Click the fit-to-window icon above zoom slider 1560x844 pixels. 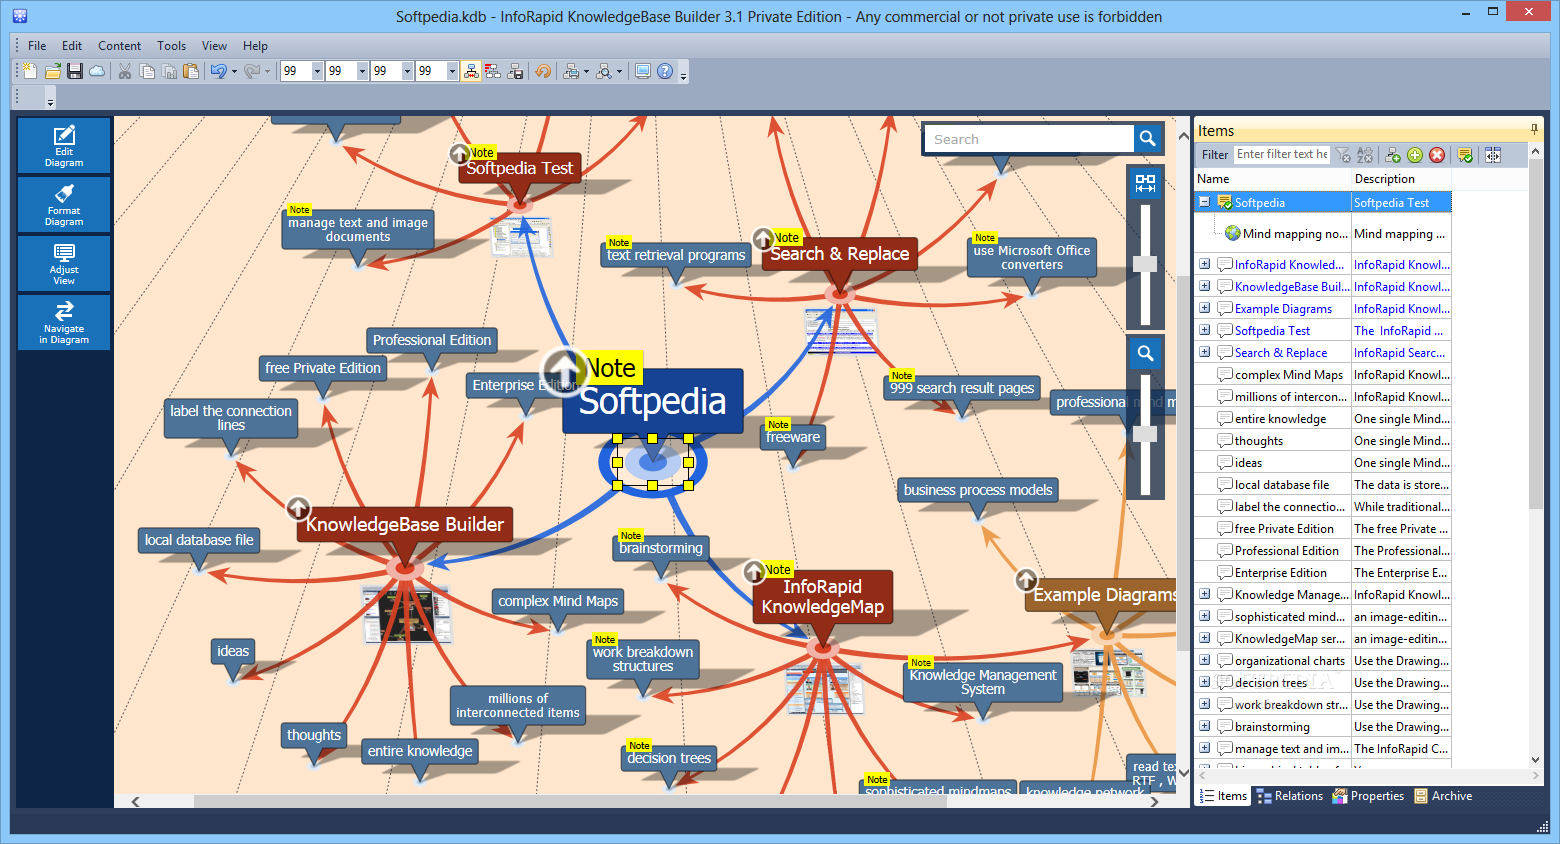[x=1145, y=183]
